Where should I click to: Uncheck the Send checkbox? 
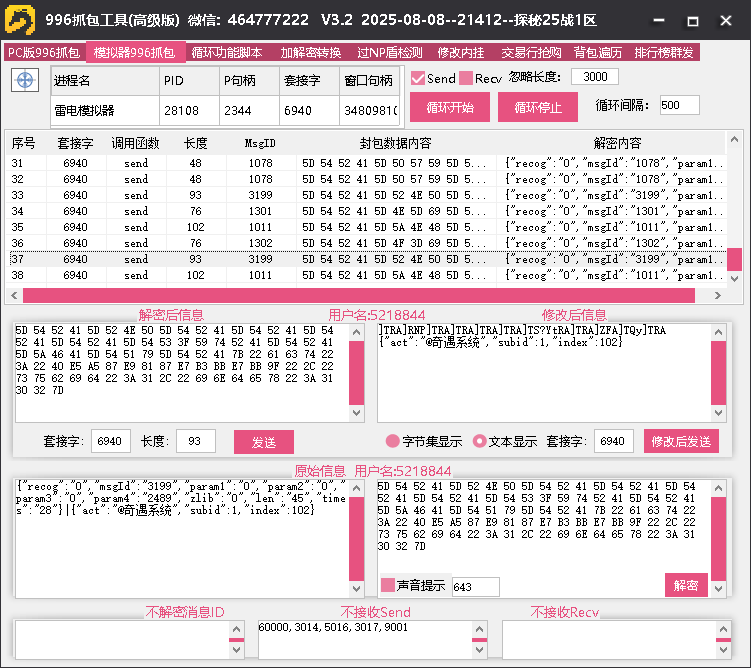pyautogui.click(x=418, y=78)
